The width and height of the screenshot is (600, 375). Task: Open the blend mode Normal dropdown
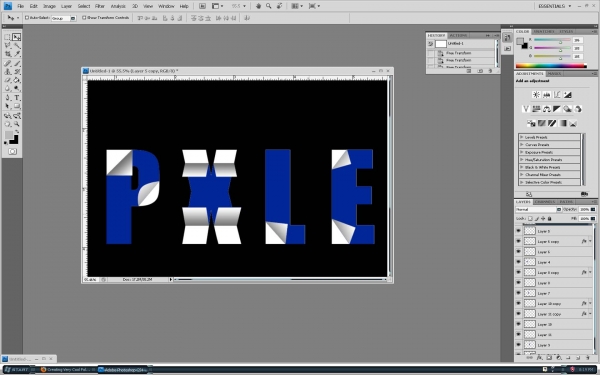tap(538, 209)
